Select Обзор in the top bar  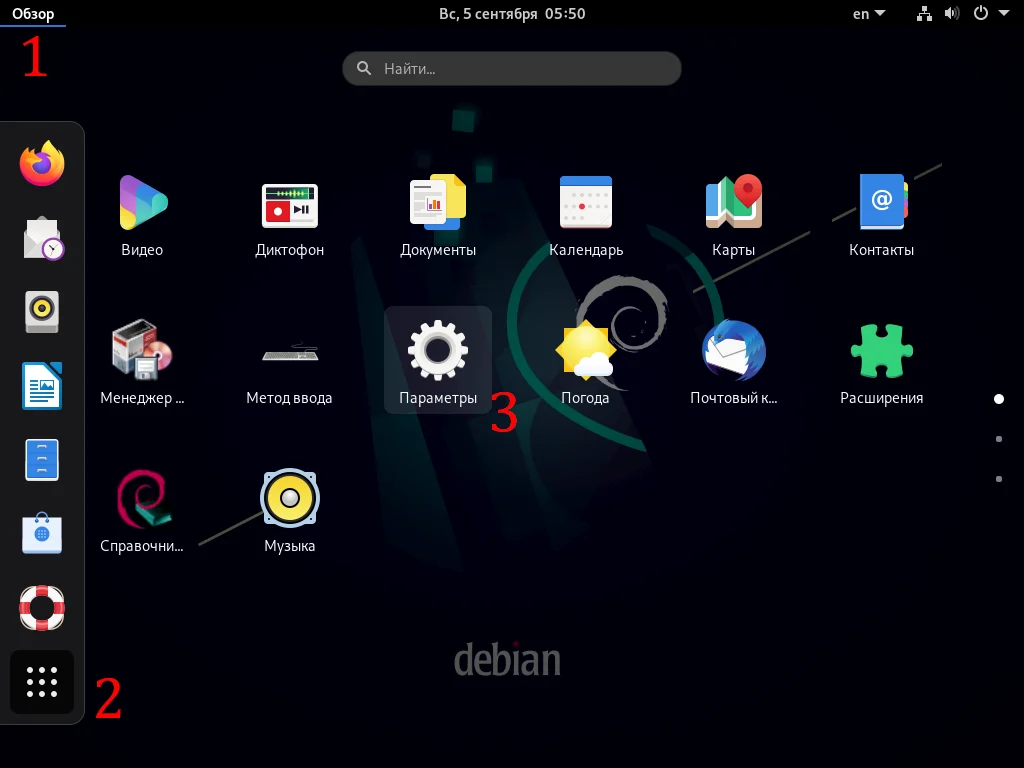click(32, 13)
